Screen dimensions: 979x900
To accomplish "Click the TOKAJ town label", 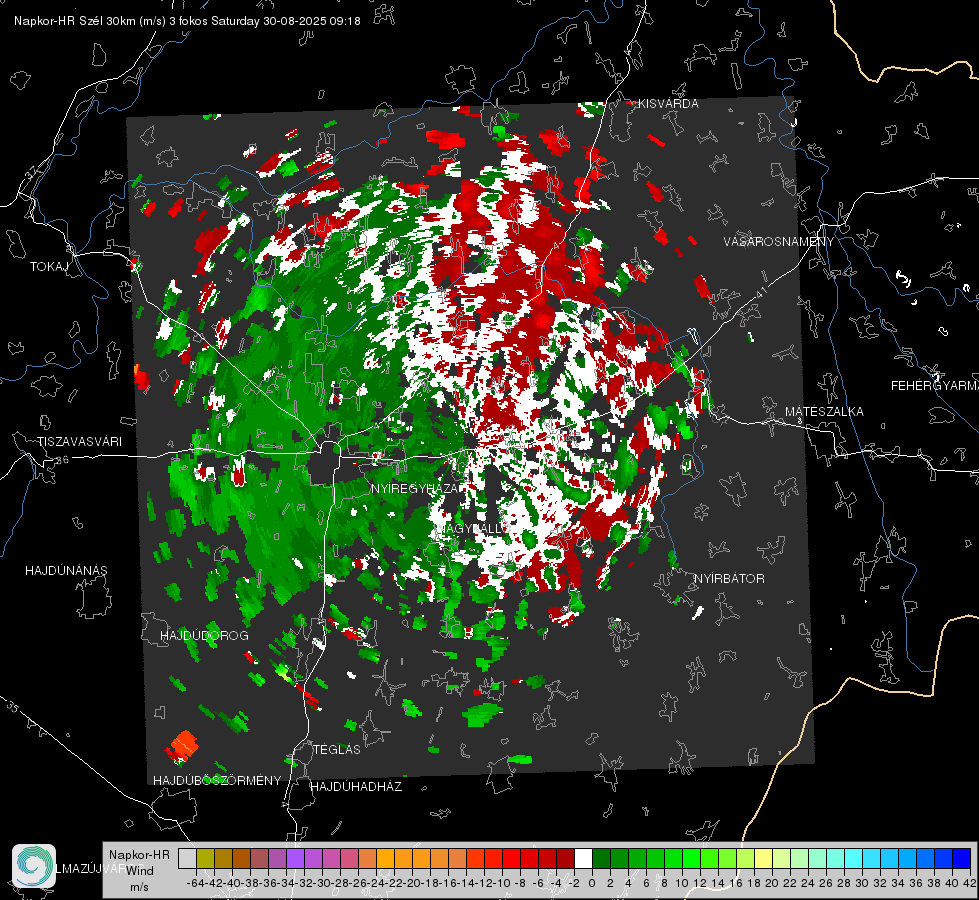I will click(49, 267).
